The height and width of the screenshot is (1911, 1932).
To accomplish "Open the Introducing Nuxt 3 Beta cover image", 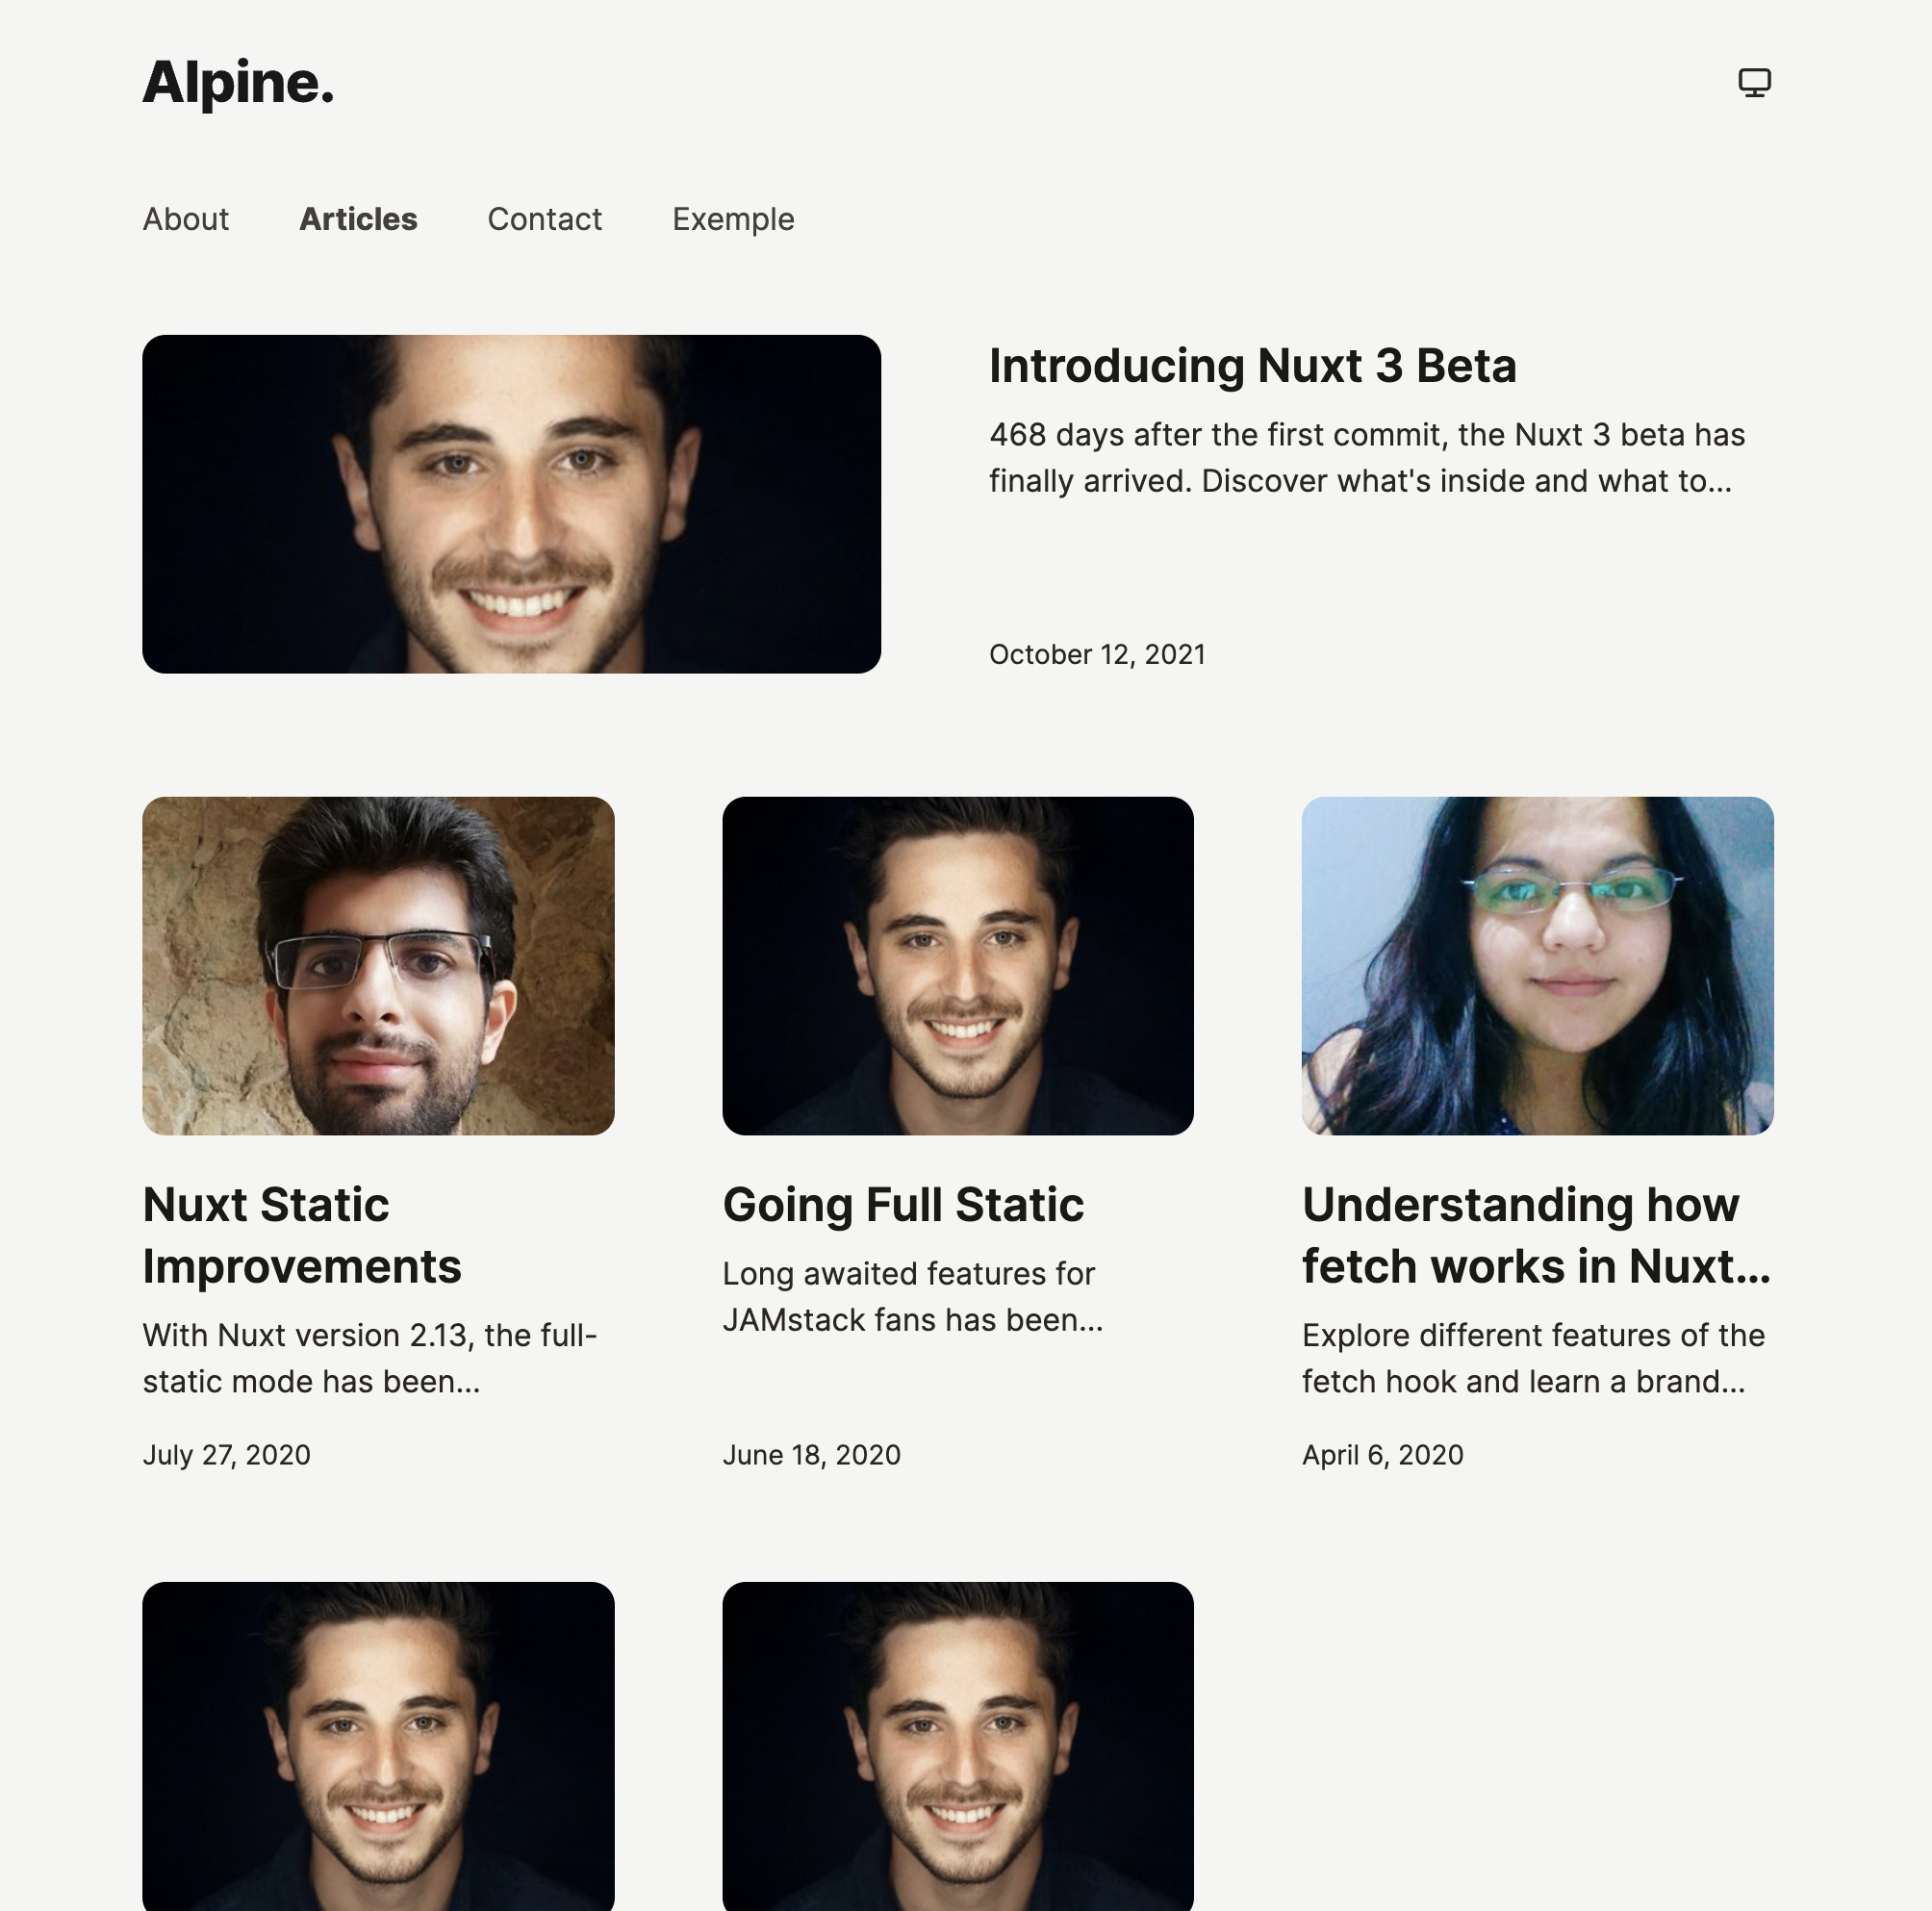I will coord(511,504).
